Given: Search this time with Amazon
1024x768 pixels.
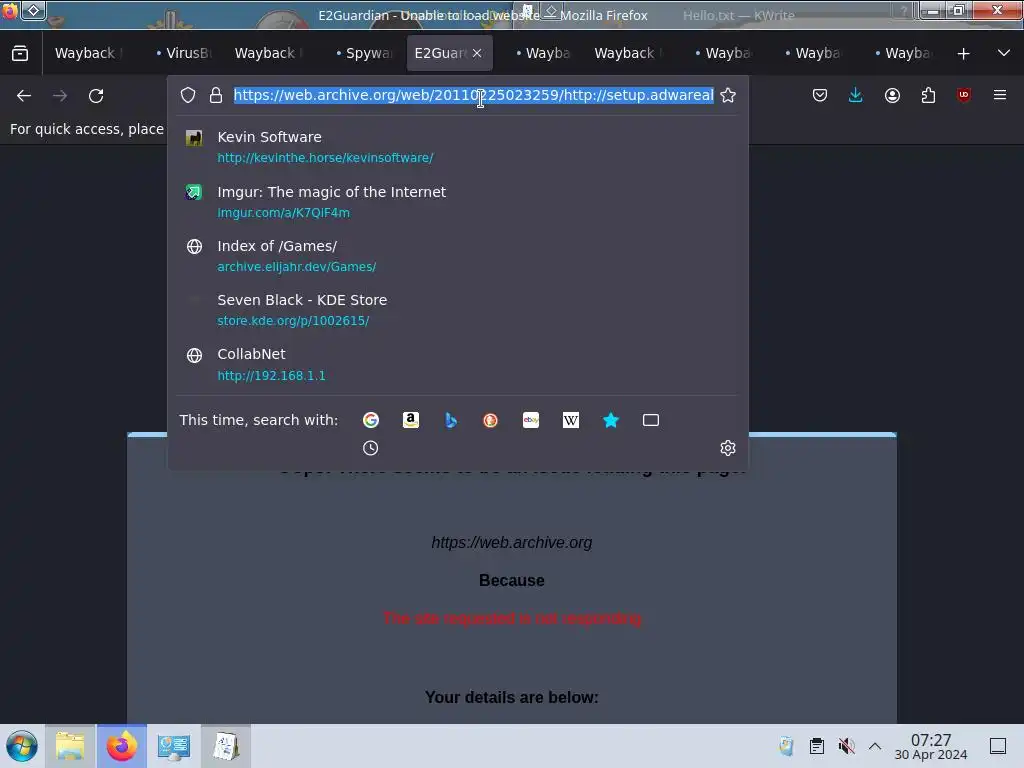Looking at the screenshot, I should tap(411, 420).
